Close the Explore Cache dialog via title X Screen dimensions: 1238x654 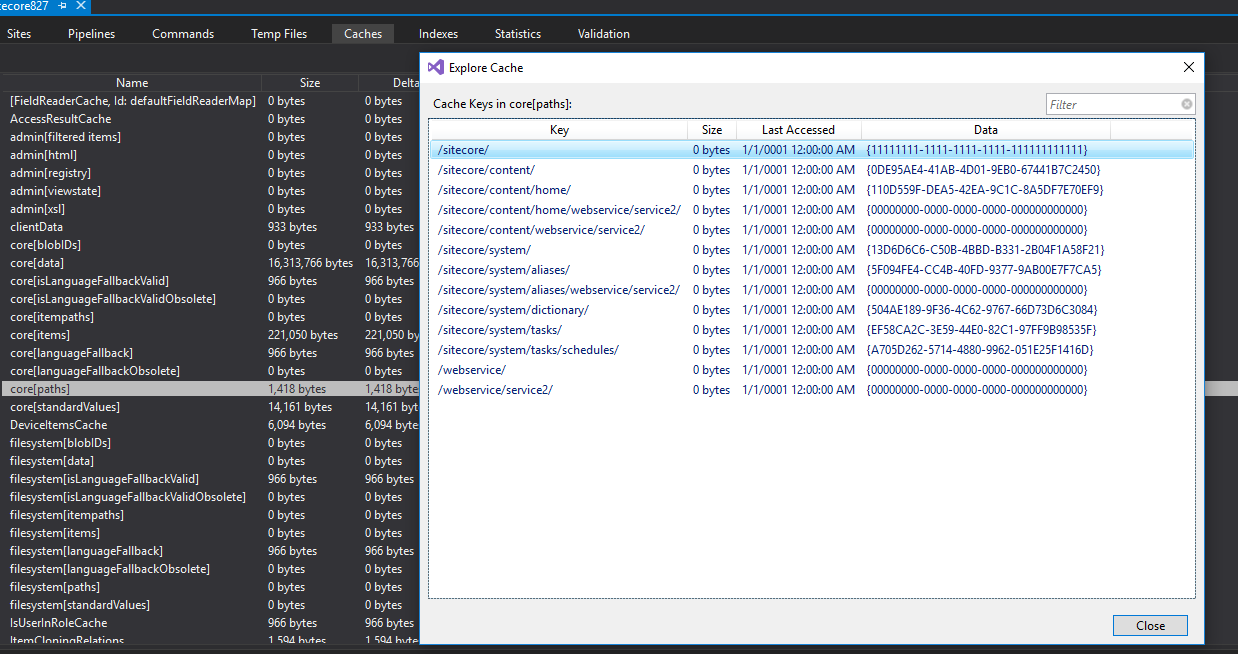(x=1188, y=67)
